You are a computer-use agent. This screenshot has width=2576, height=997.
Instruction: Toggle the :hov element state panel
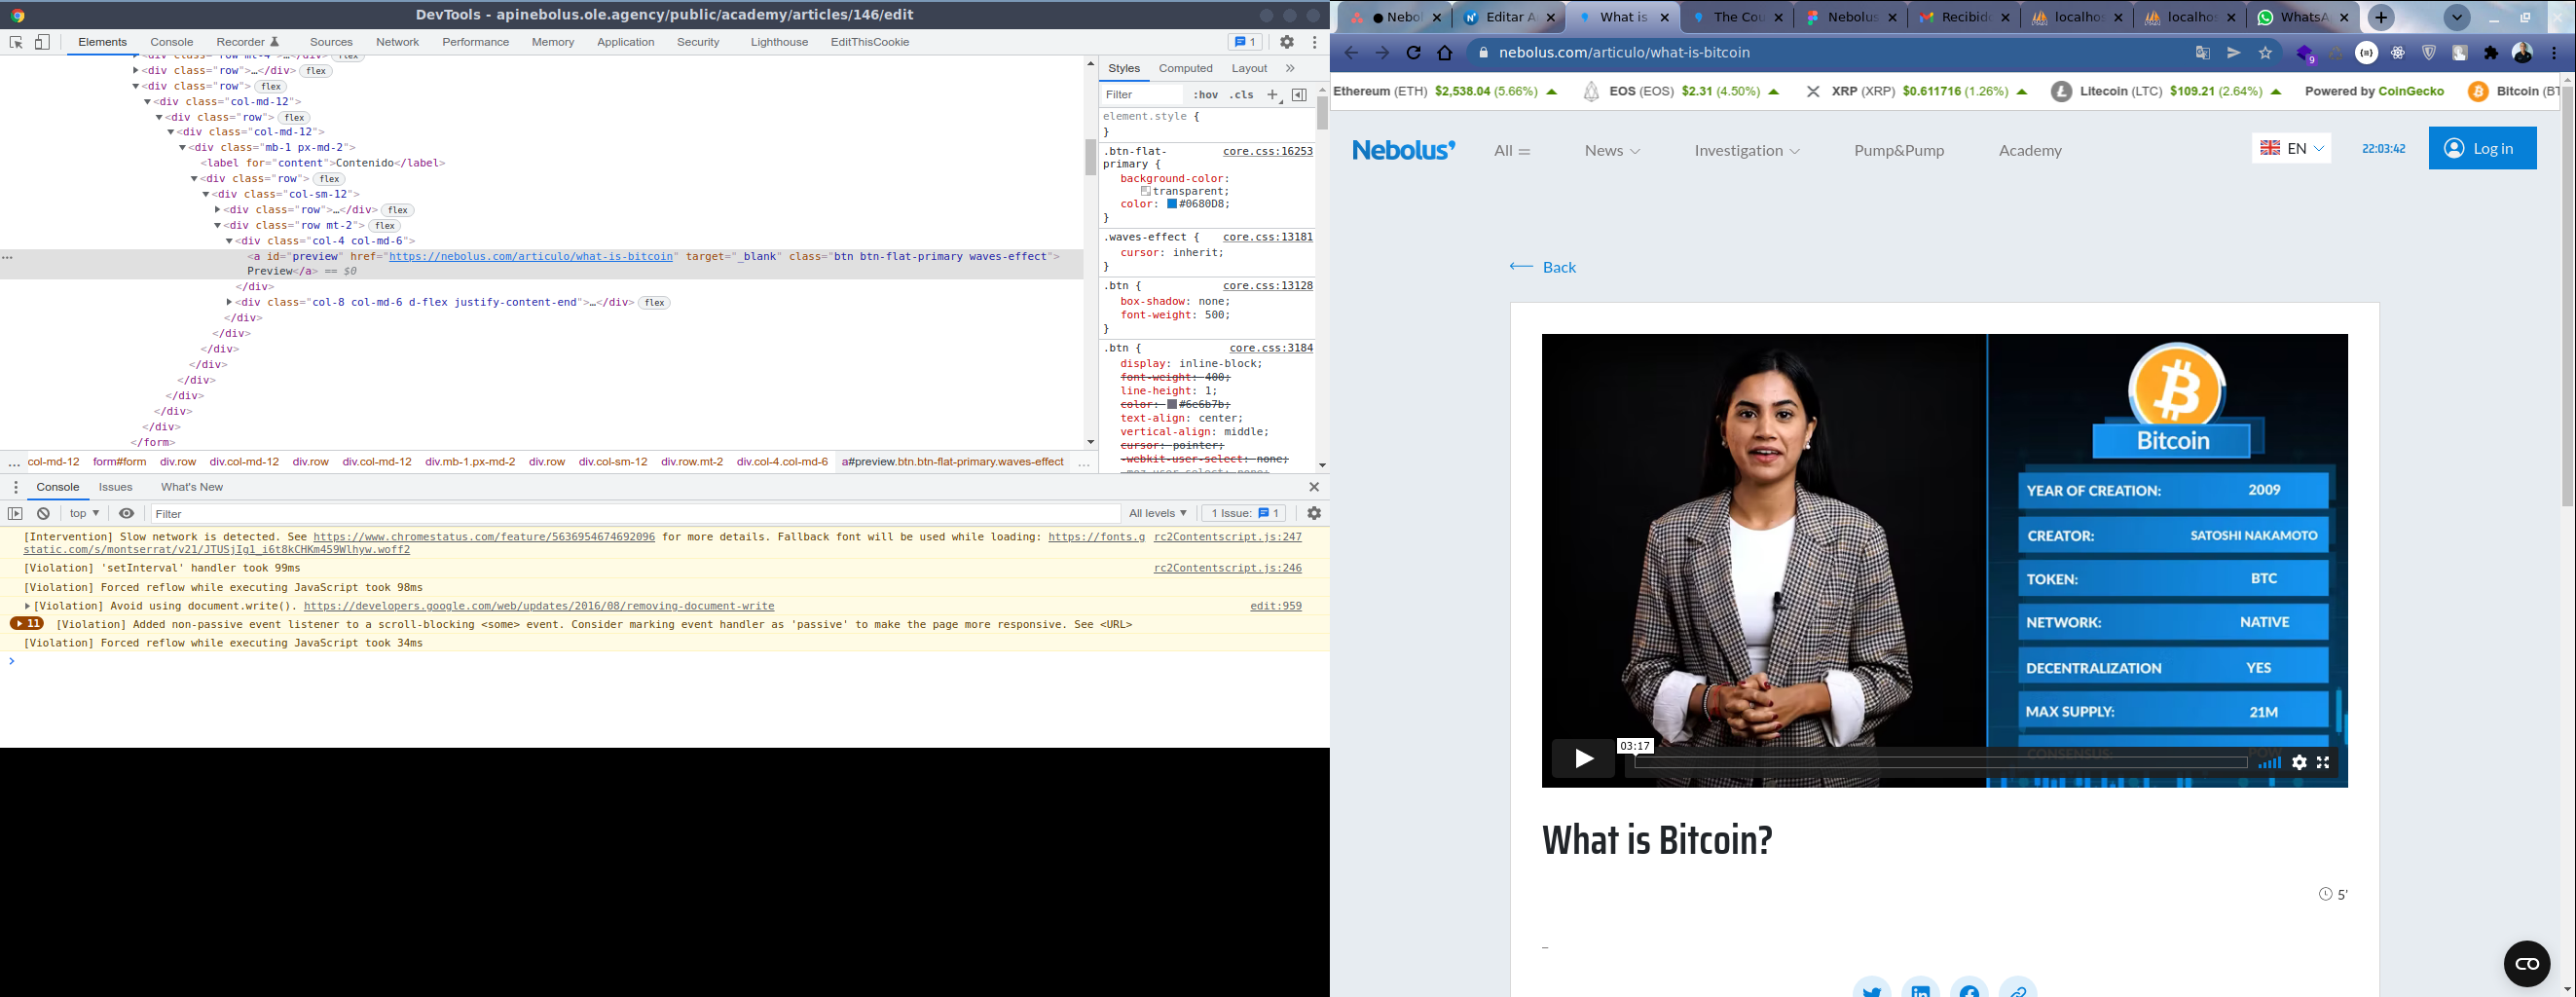1205,95
